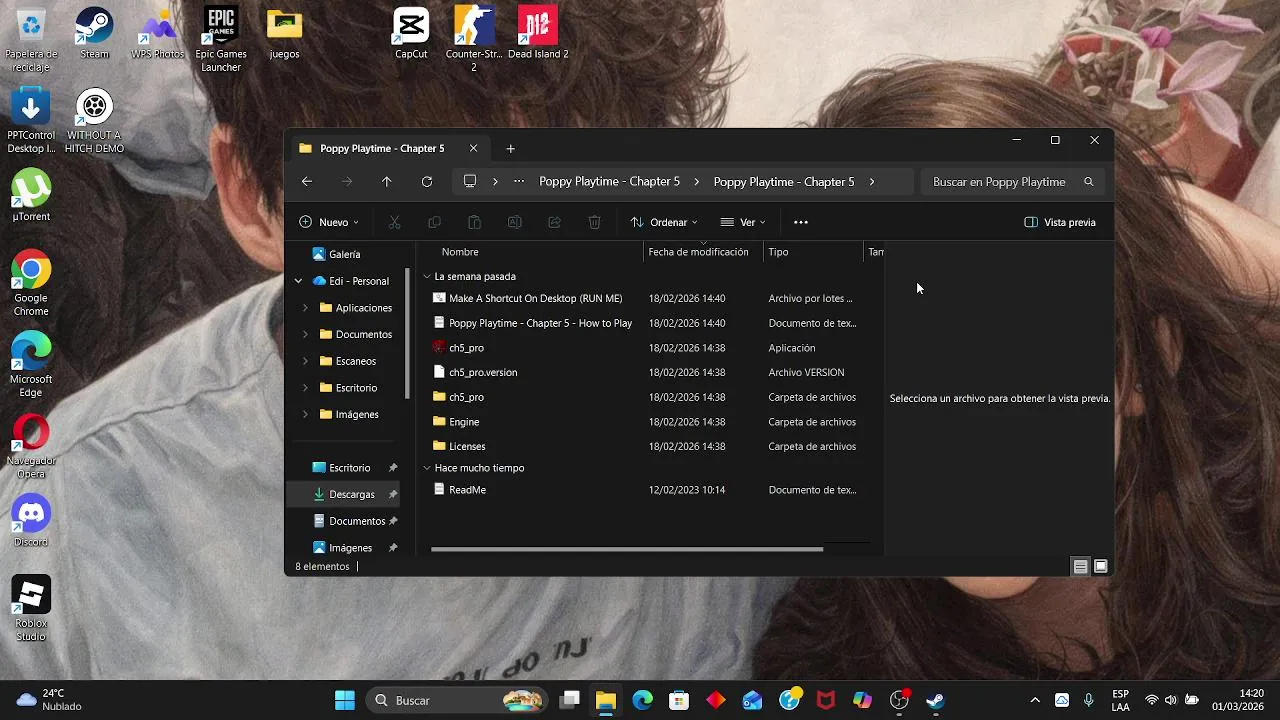This screenshot has width=1280, height=720.
Task: Open the Ordenar dropdown
Action: click(664, 222)
